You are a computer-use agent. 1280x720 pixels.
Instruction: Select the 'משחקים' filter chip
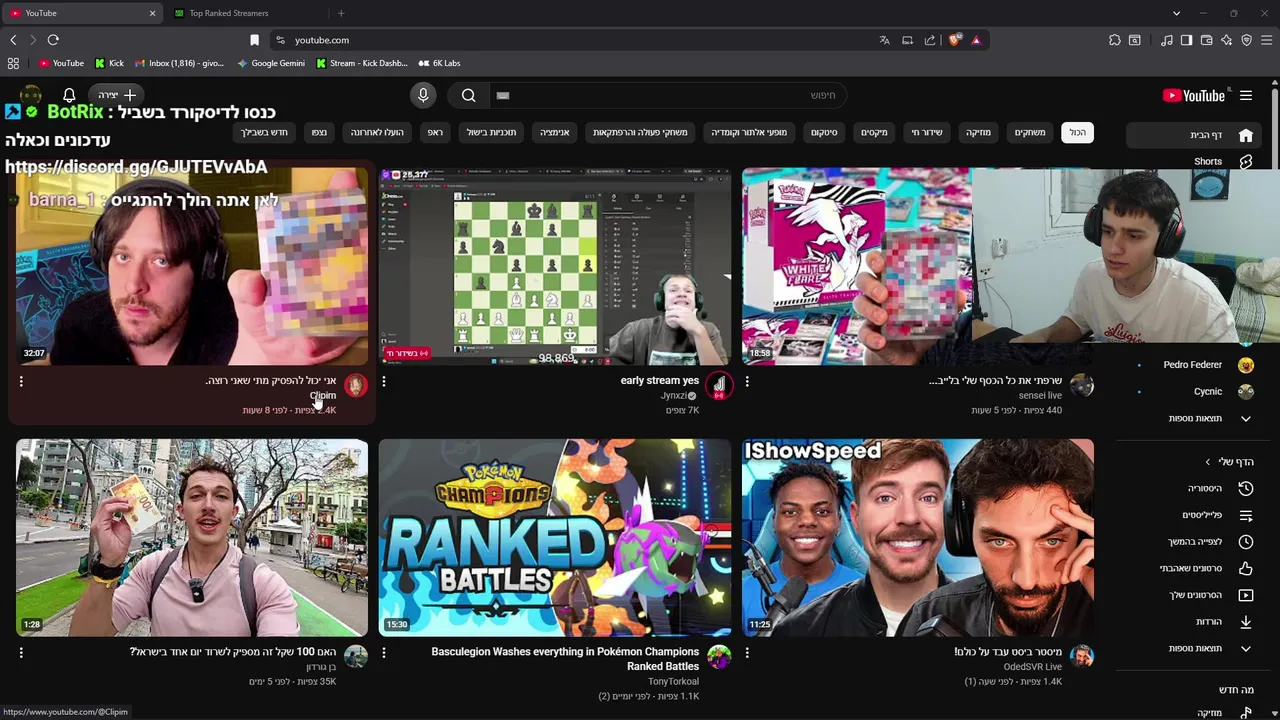click(x=1030, y=132)
